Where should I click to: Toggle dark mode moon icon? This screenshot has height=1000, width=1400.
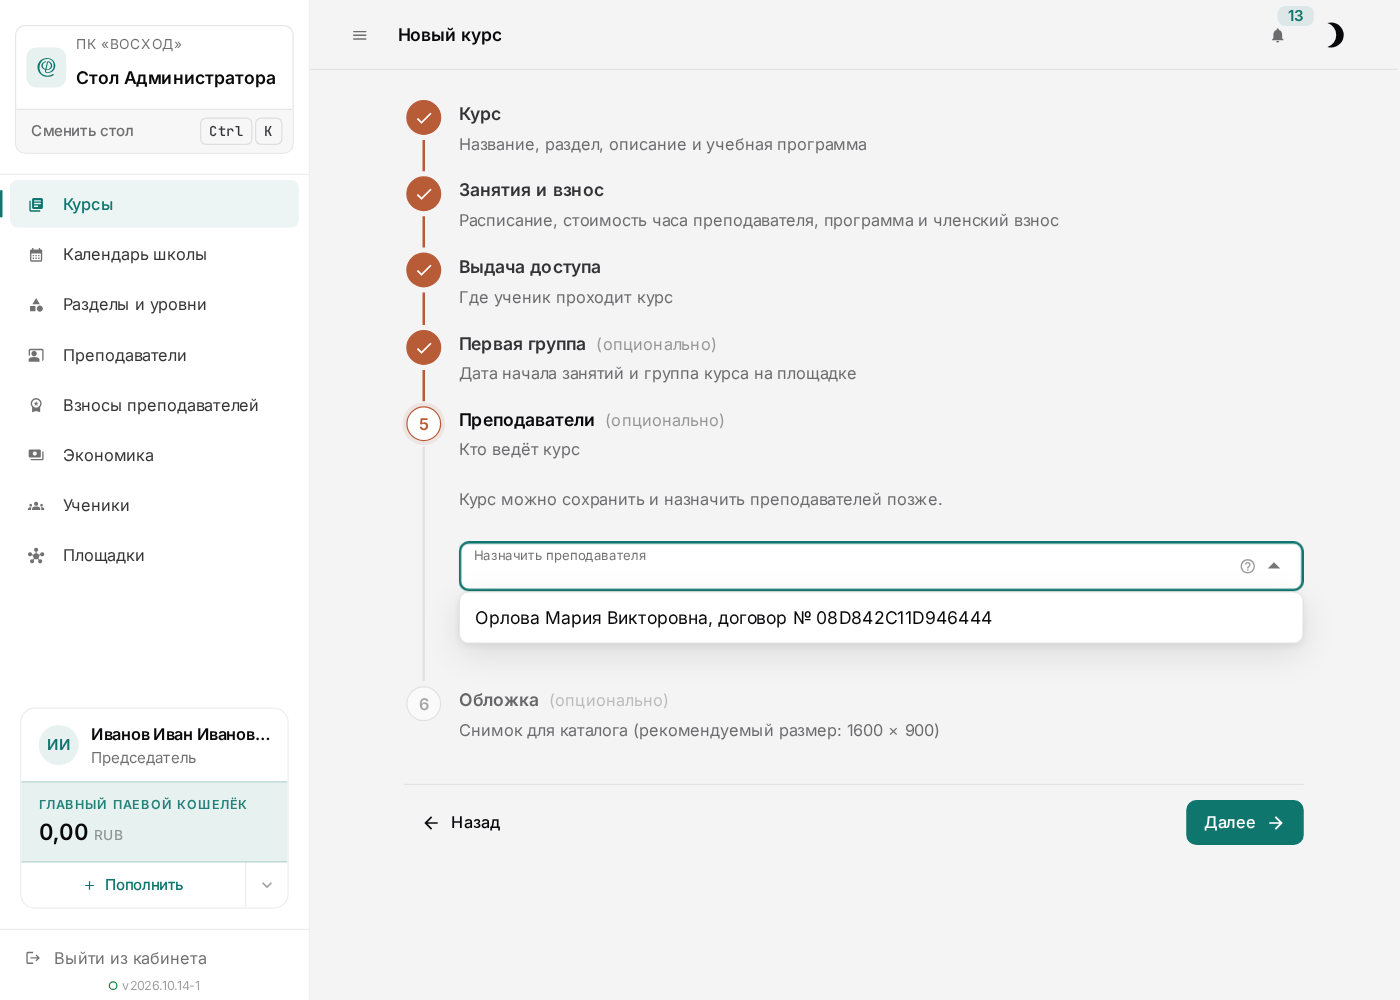[1335, 35]
